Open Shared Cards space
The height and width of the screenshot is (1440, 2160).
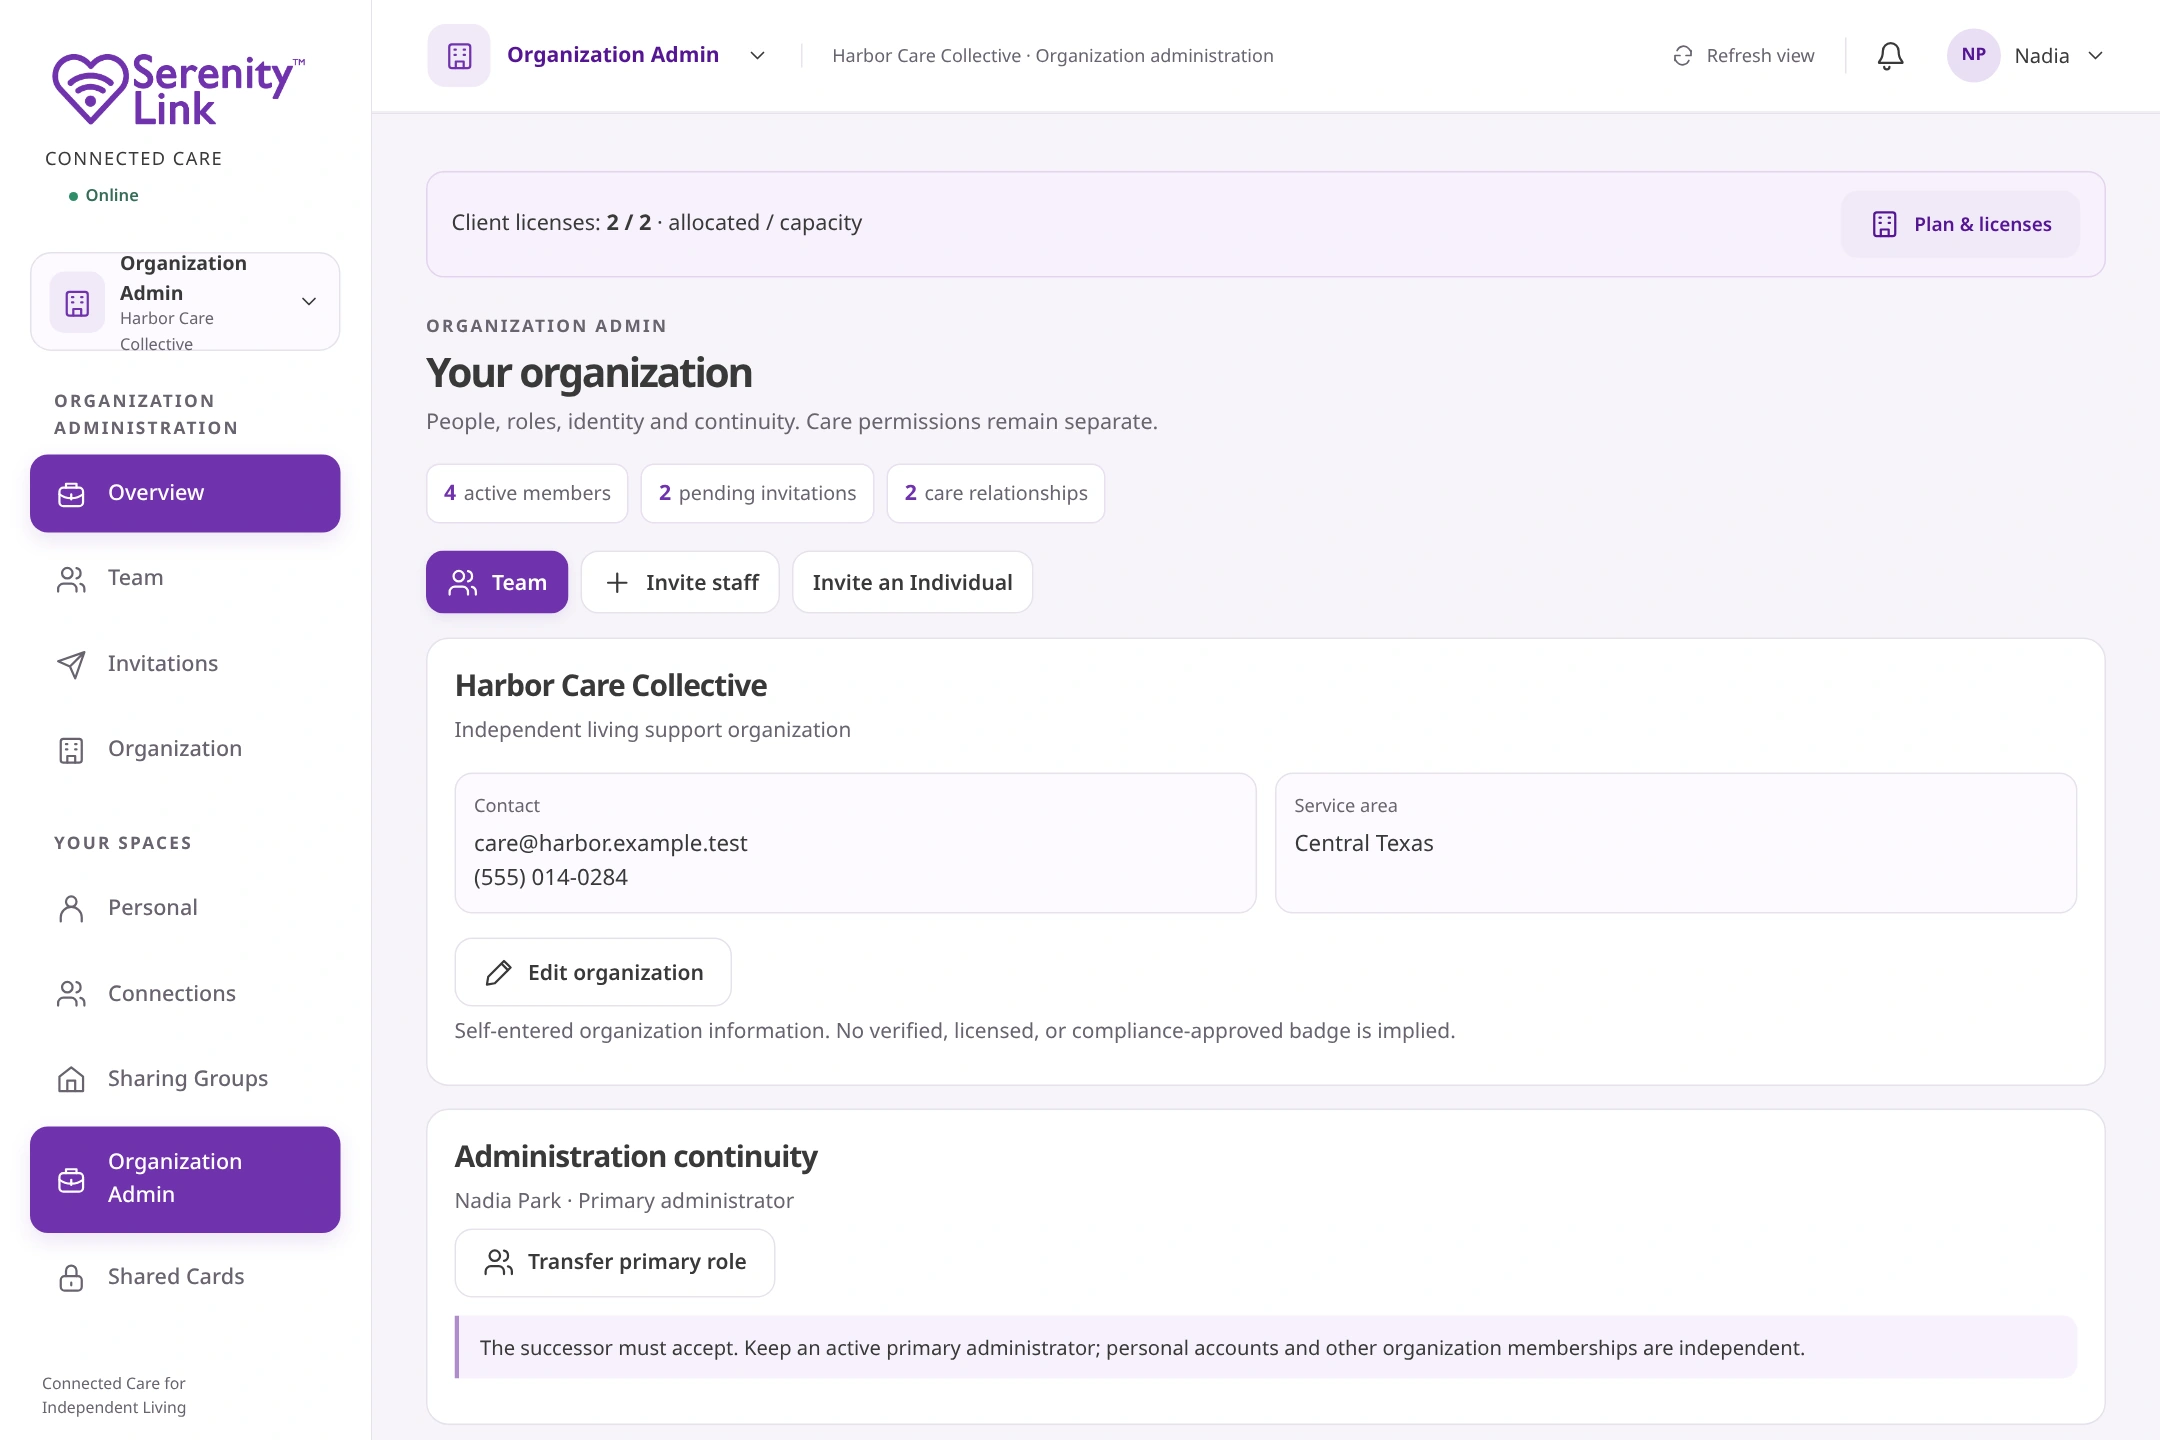[185, 1278]
